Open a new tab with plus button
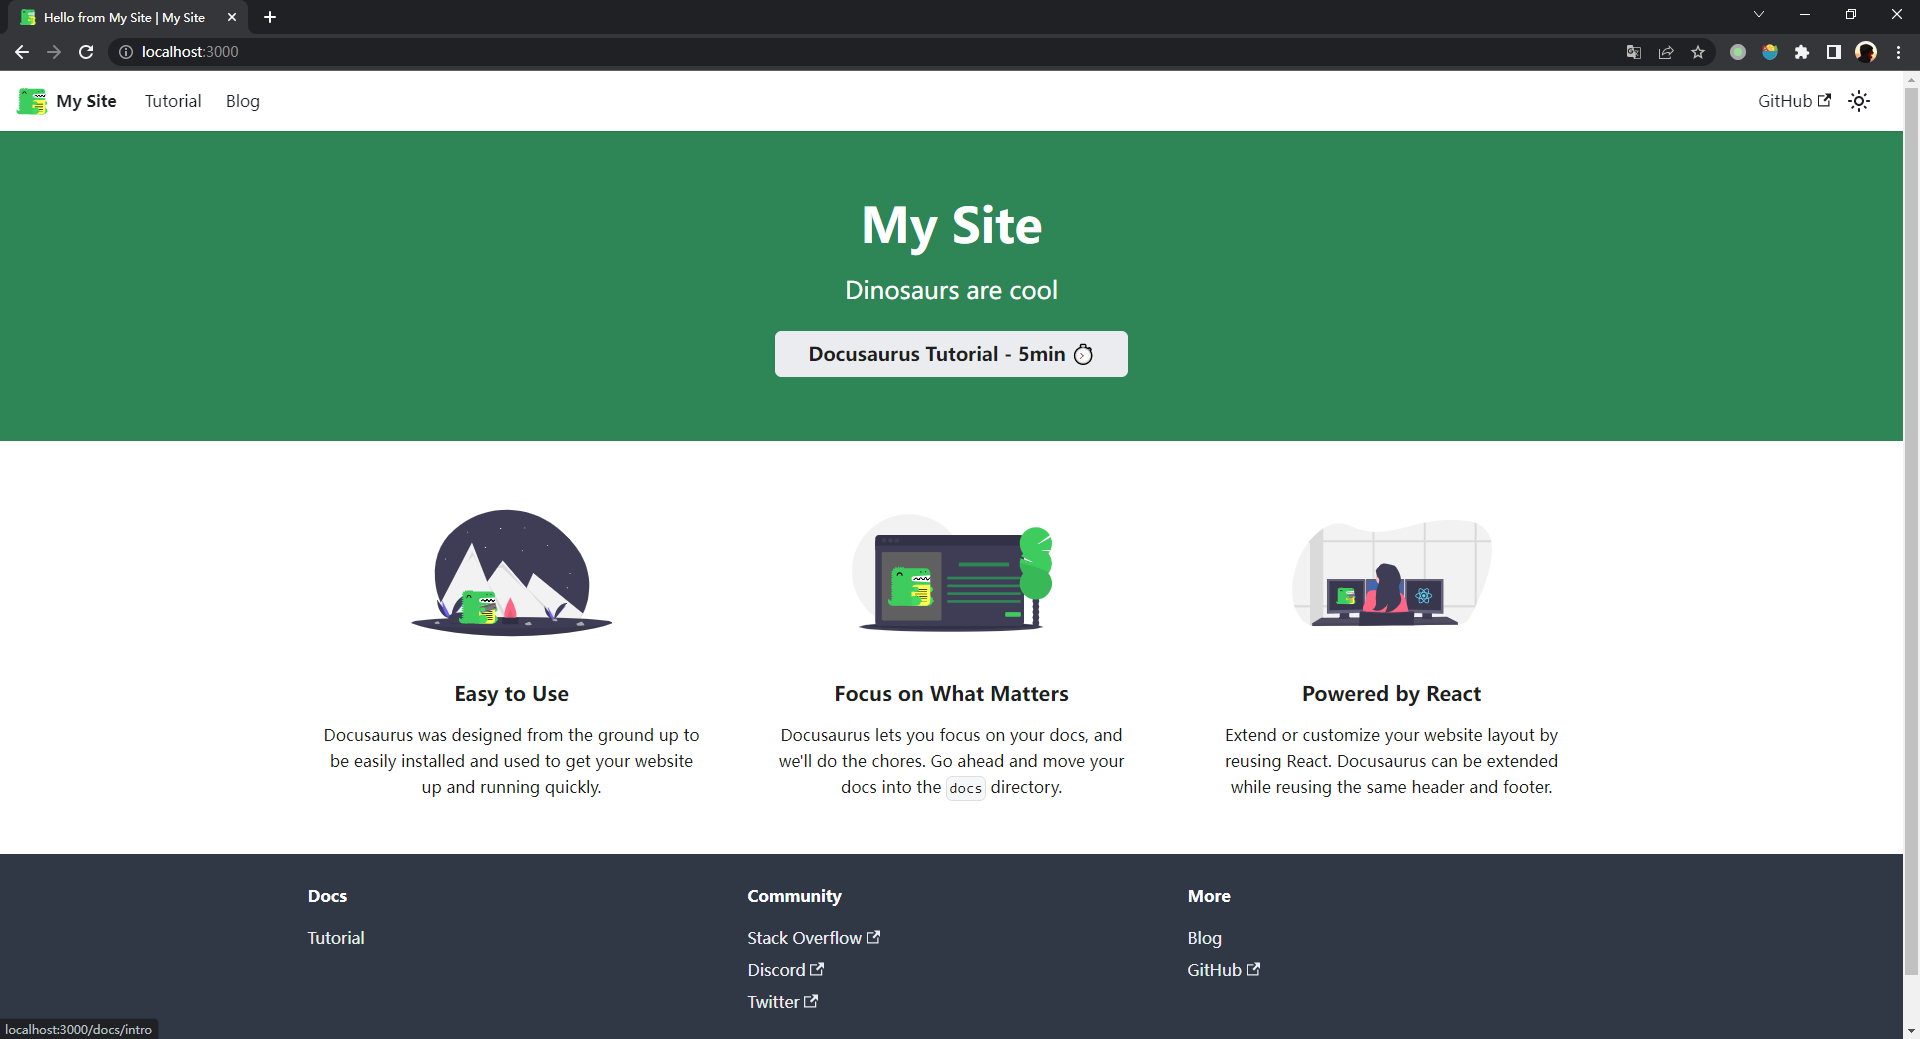 [x=270, y=17]
